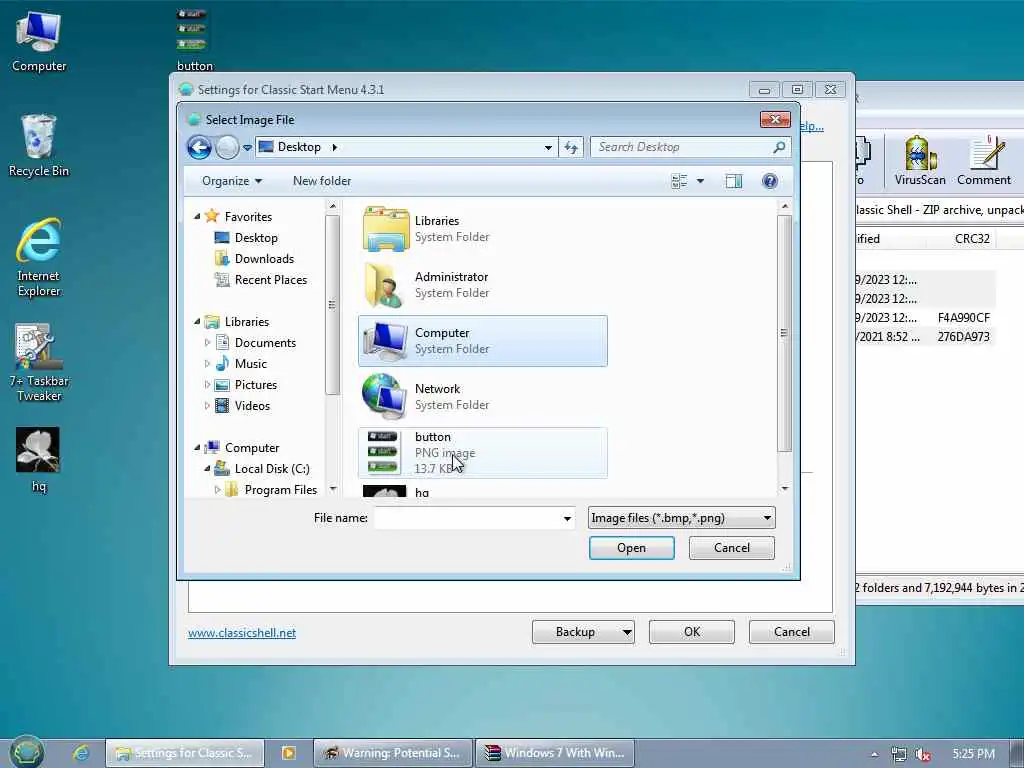Select the hq image on desktop
1024x768 pixels.
(x=38, y=459)
